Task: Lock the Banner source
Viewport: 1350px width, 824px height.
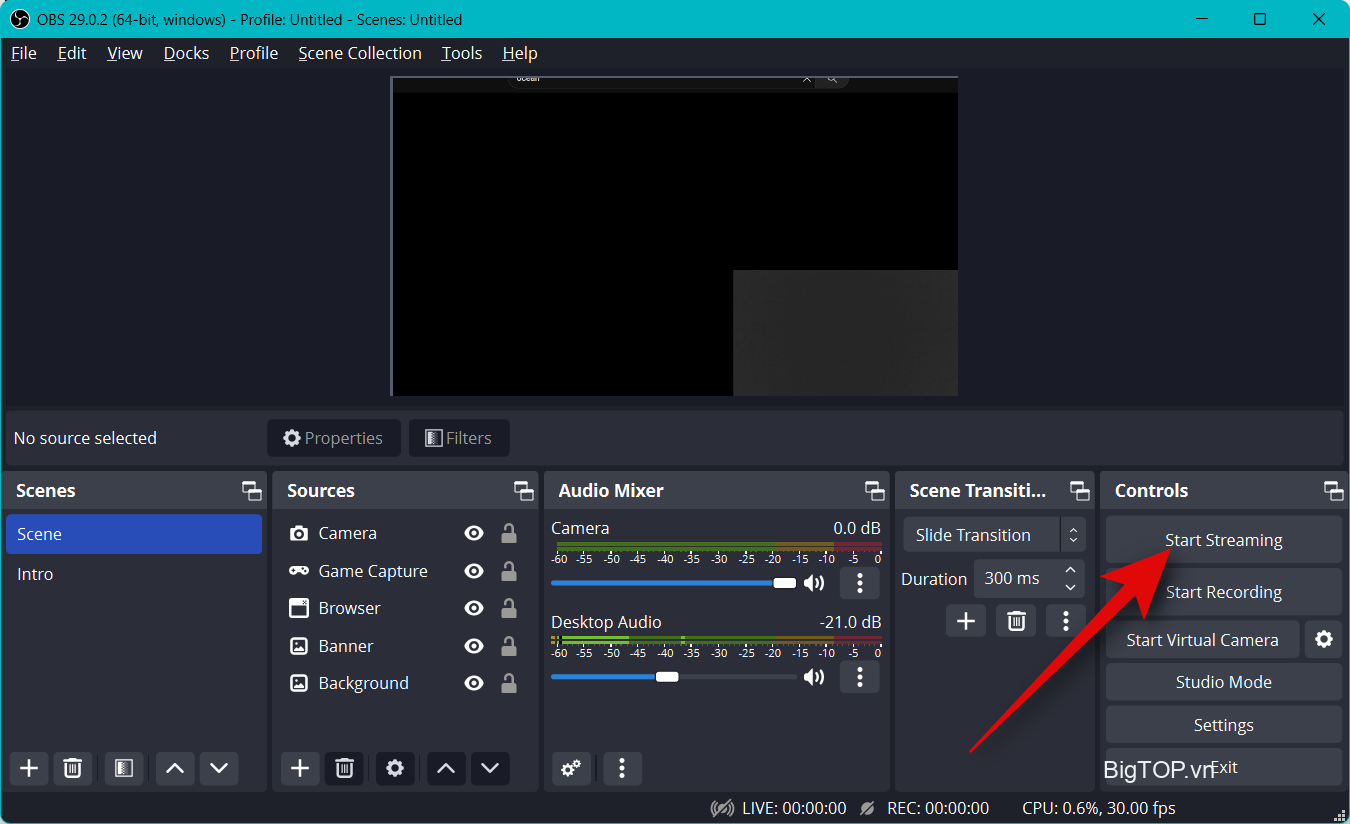Action: coord(509,646)
